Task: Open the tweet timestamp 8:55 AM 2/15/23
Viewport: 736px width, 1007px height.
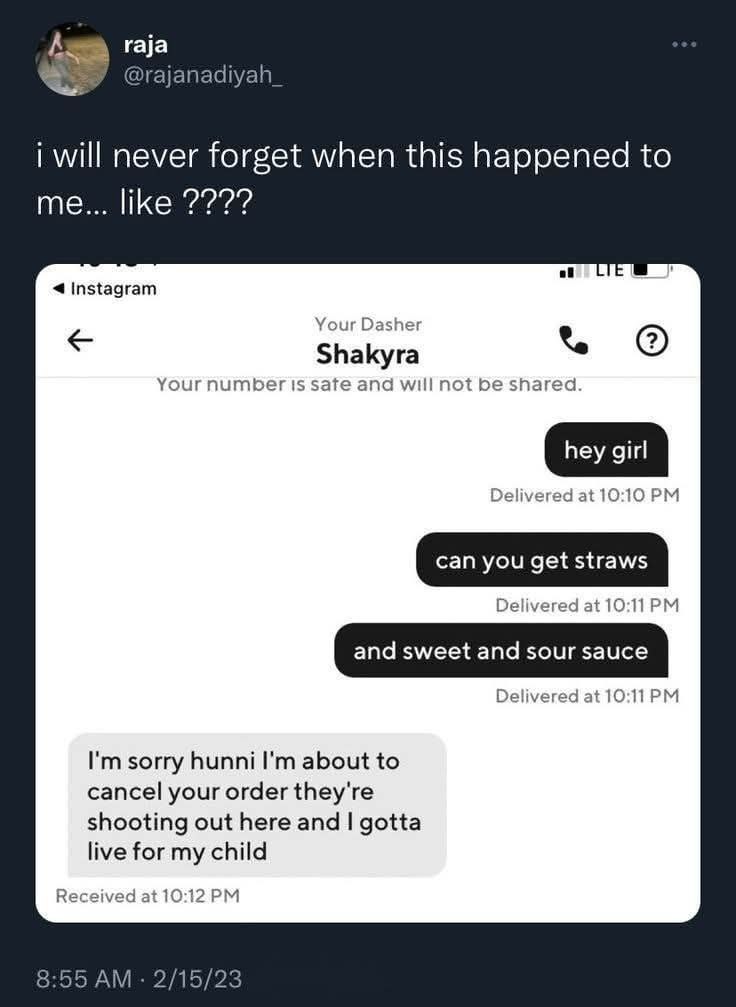Action: click(139, 979)
